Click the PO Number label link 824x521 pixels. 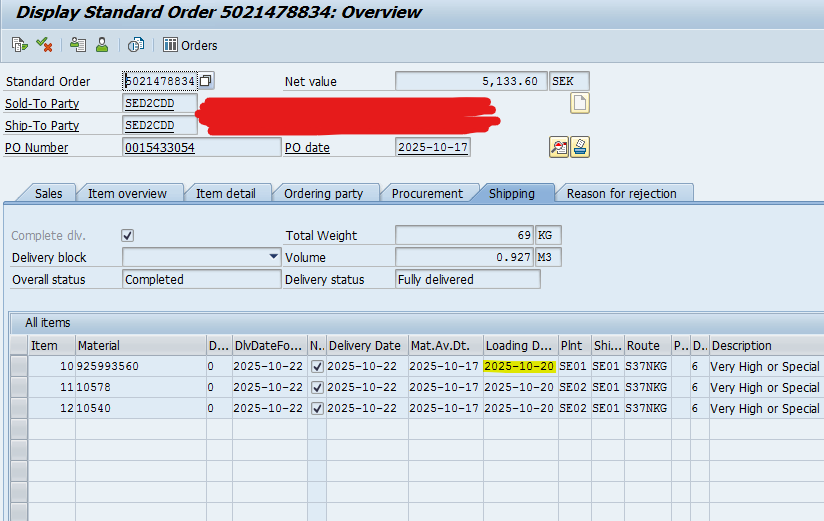point(36,148)
